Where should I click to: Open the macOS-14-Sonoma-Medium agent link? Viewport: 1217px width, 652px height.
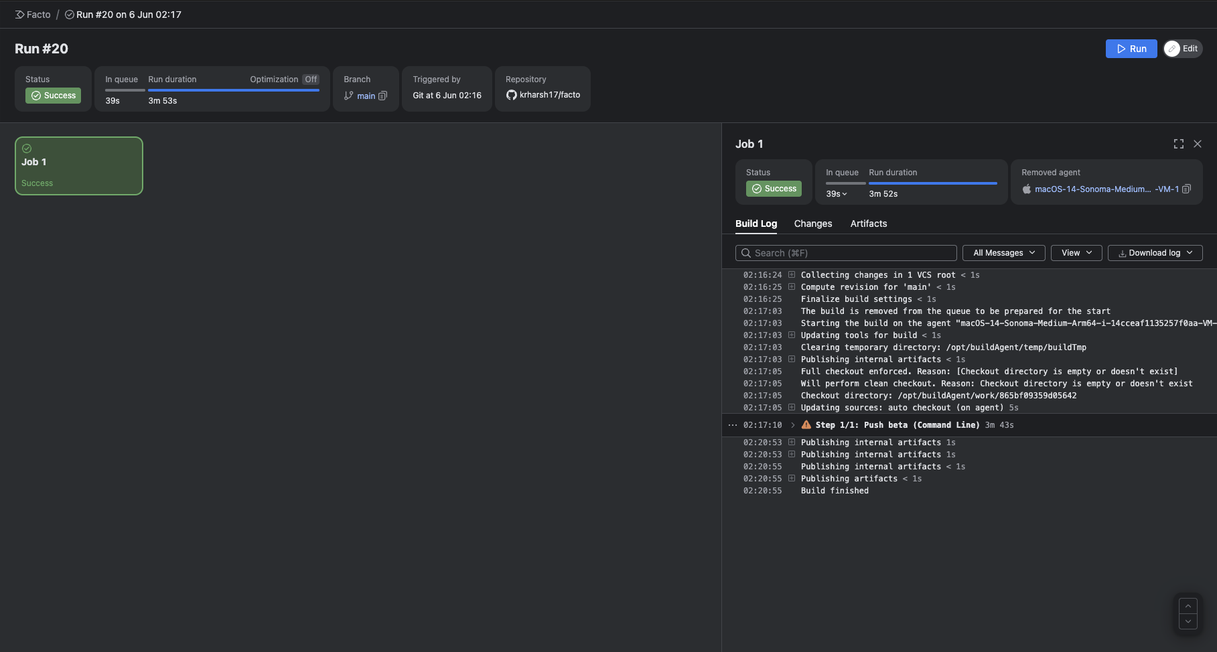(x=1107, y=189)
